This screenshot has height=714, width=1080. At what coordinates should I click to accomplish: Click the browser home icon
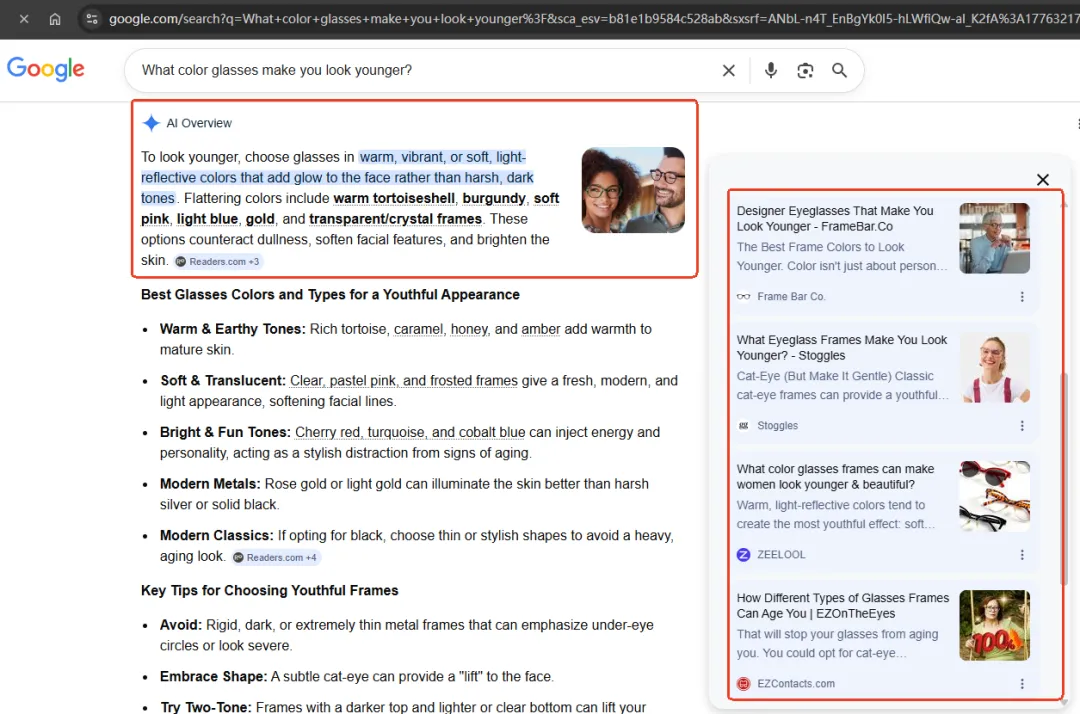pos(55,19)
